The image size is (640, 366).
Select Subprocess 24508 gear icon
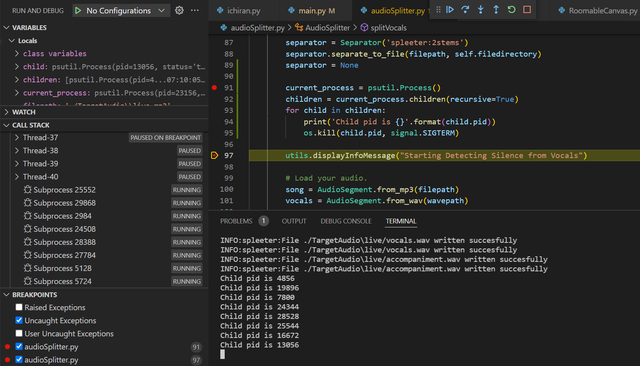27,228
